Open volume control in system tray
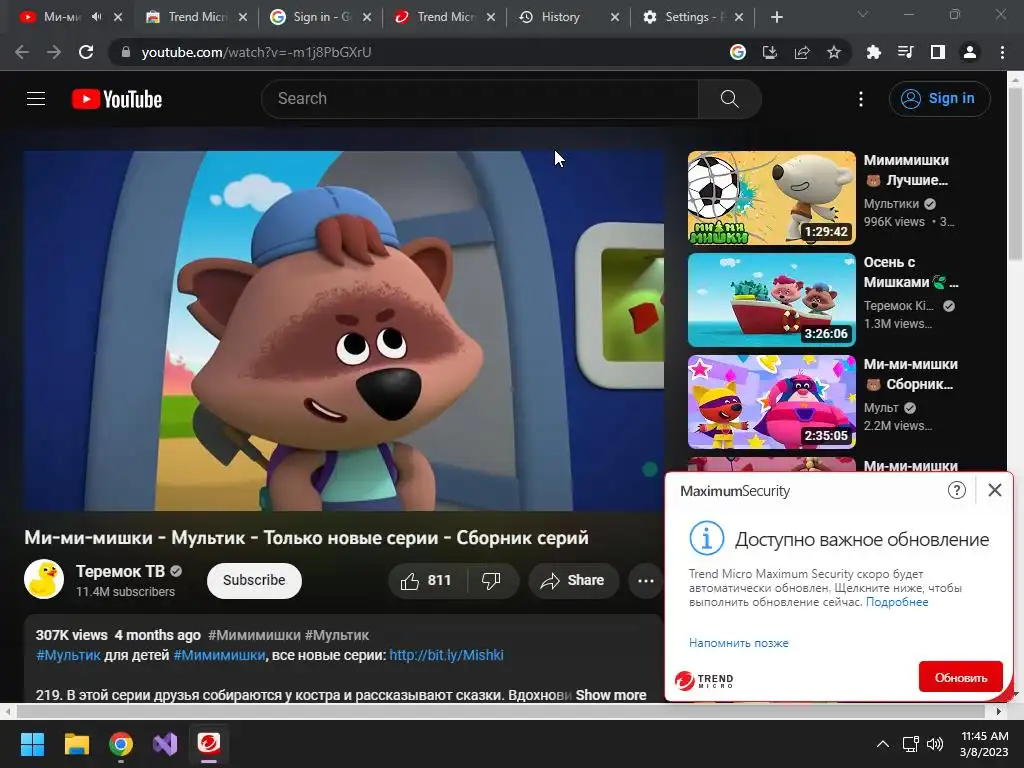Viewport: 1024px width, 768px height. [935, 744]
